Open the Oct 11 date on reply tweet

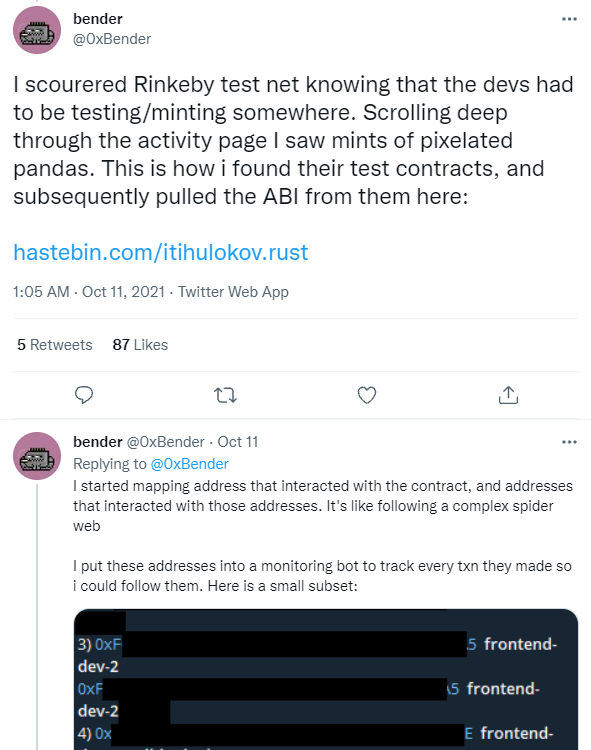[238, 442]
